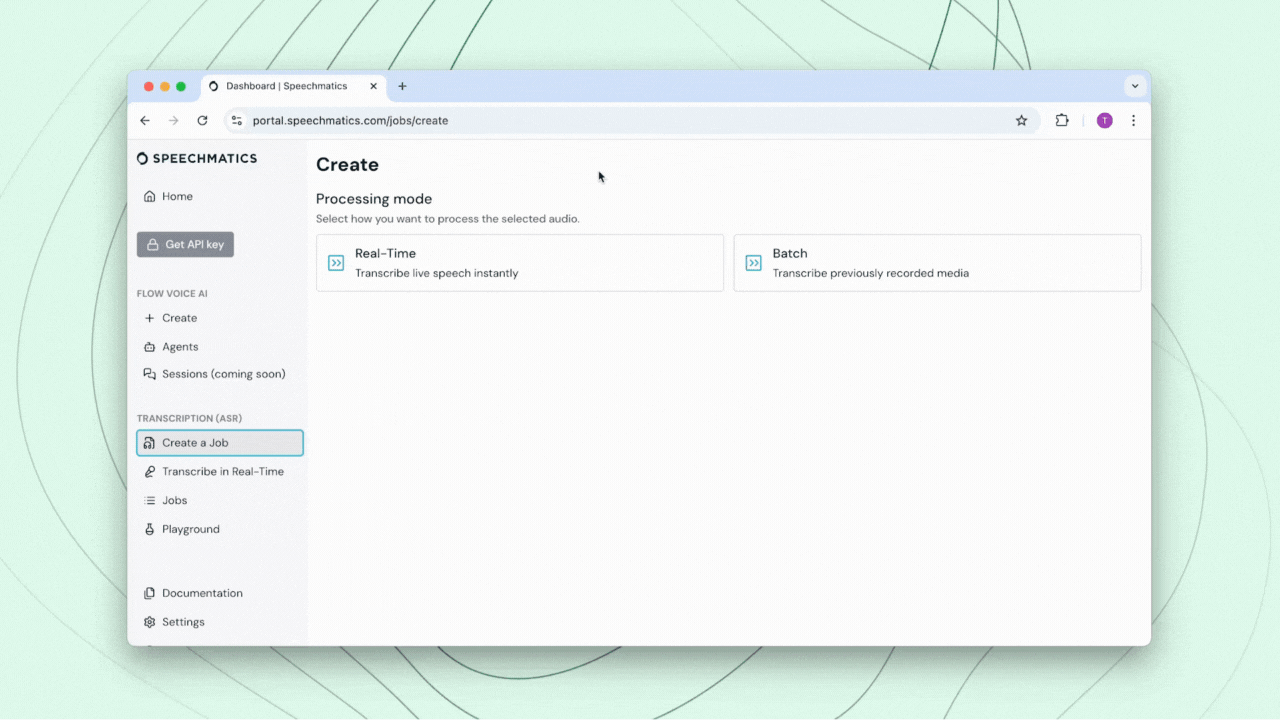This screenshot has height=720, width=1280.
Task: Click the "Processing mode" subheading
Action: click(x=374, y=199)
